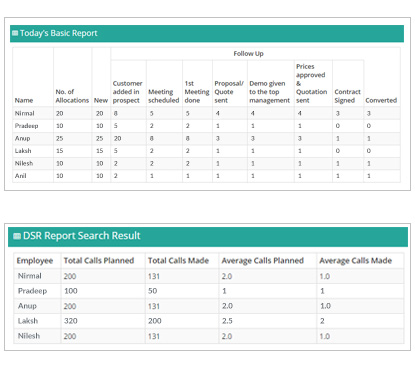Select Pradeep in the DSR Report table
The width and height of the screenshot is (415, 368).
[32, 291]
